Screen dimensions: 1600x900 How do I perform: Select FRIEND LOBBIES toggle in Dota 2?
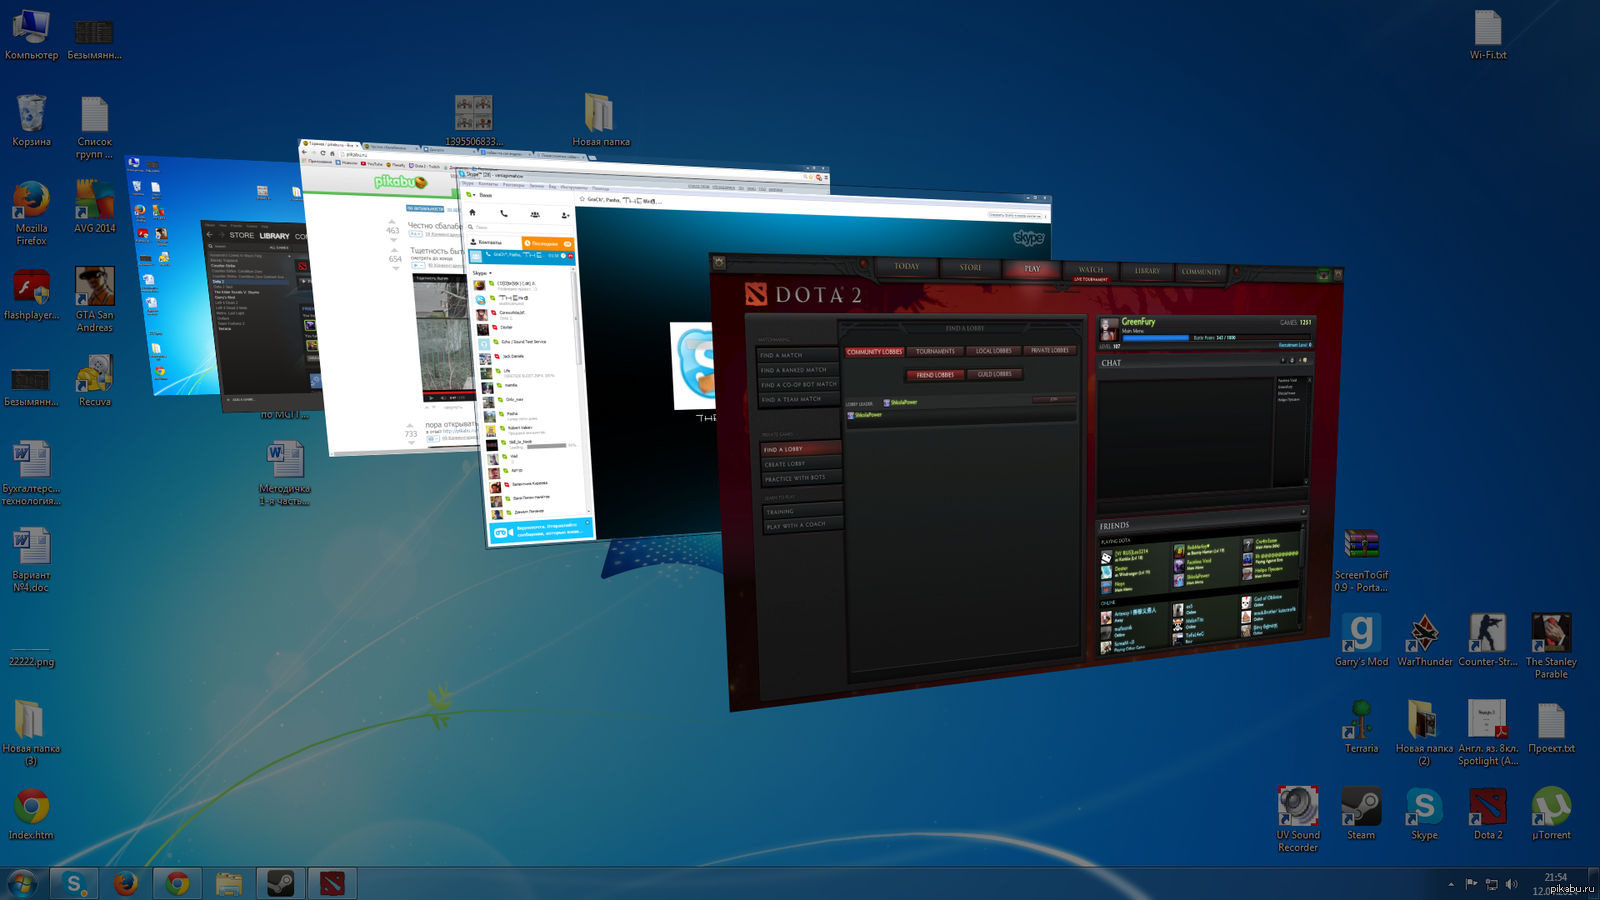935,375
